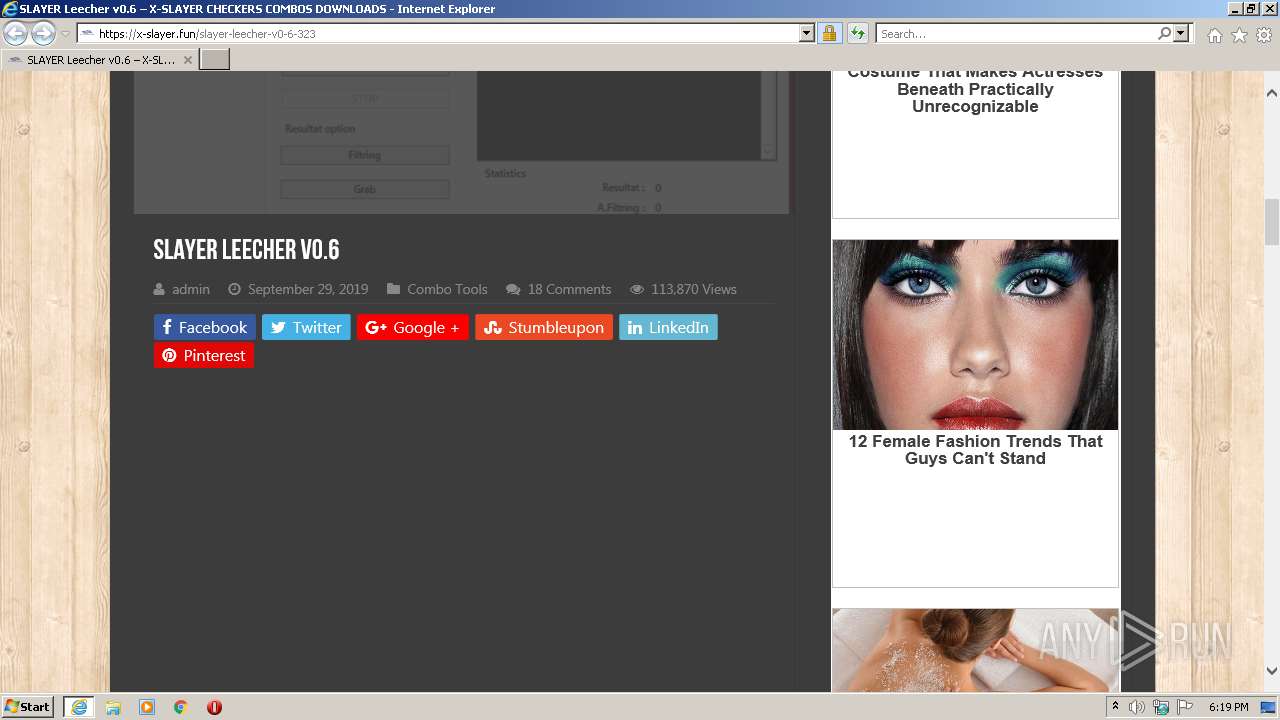Click the admin author link
The height and width of the screenshot is (720, 1280).
click(x=191, y=289)
